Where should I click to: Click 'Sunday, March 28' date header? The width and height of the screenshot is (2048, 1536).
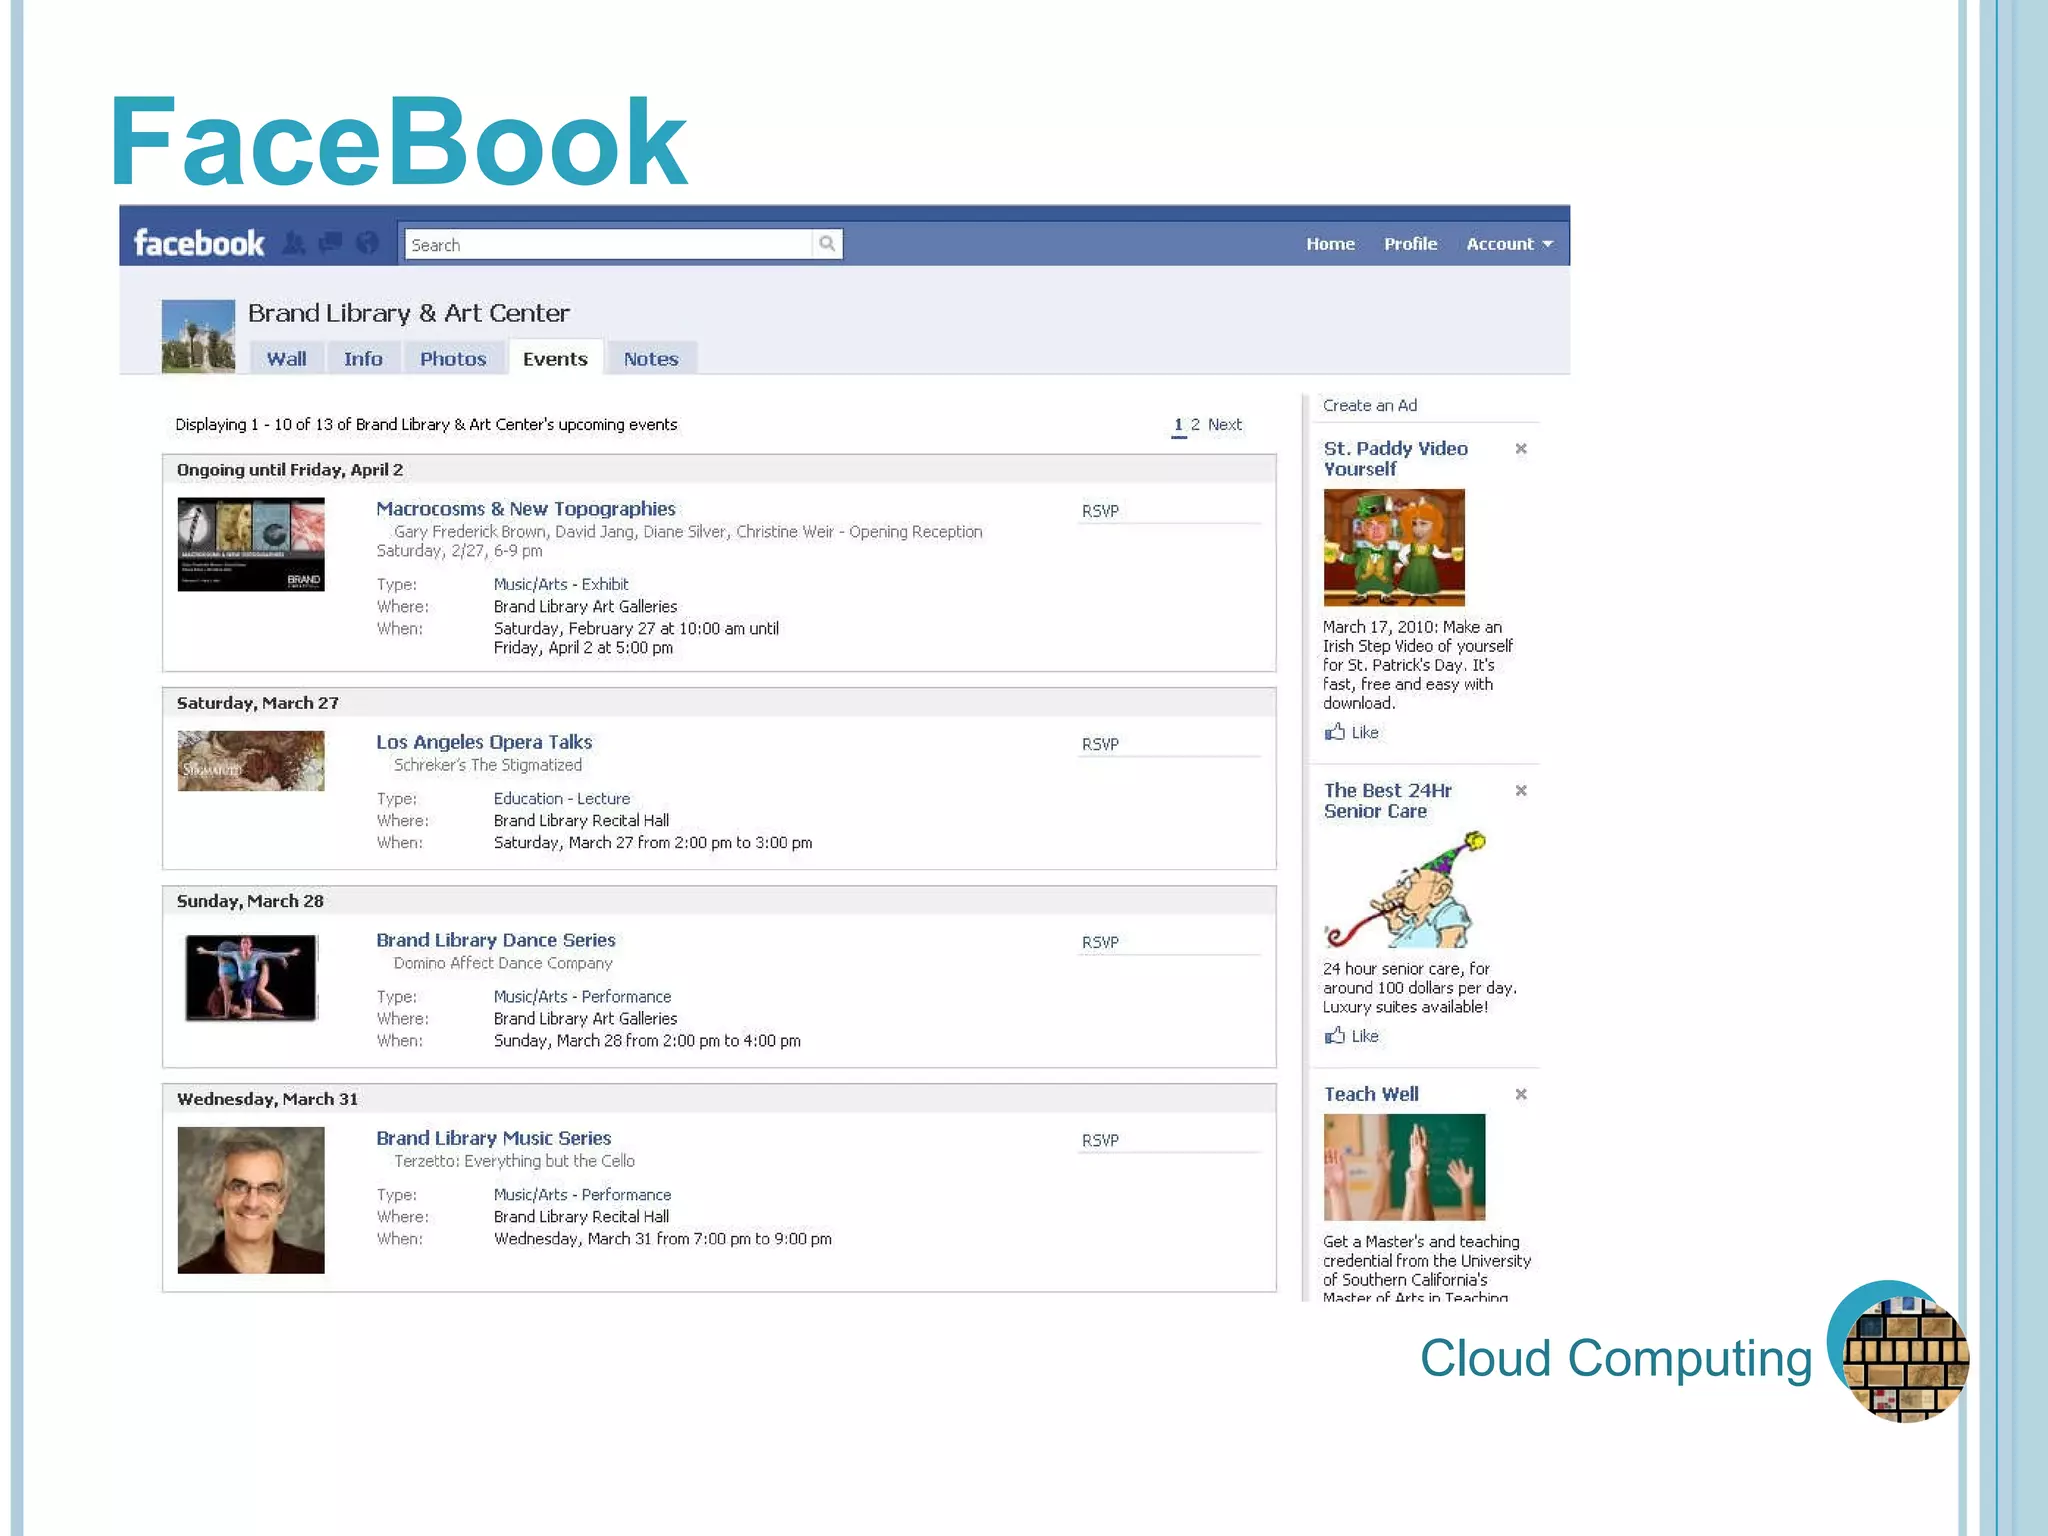coord(250,901)
